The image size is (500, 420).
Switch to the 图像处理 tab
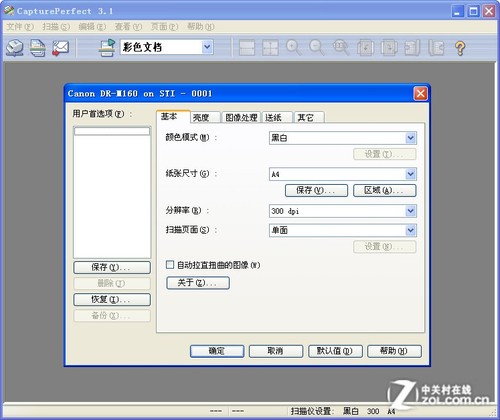(x=241, y=117)
